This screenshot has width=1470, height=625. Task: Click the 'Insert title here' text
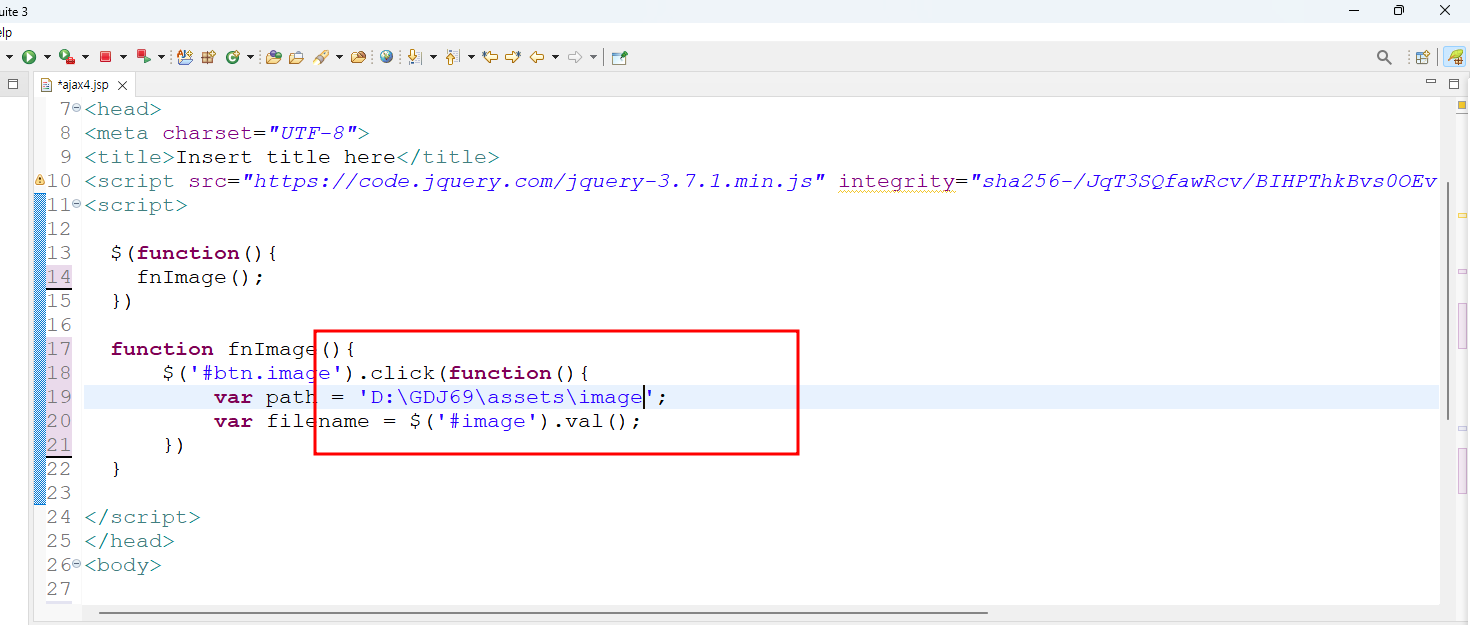286,157
